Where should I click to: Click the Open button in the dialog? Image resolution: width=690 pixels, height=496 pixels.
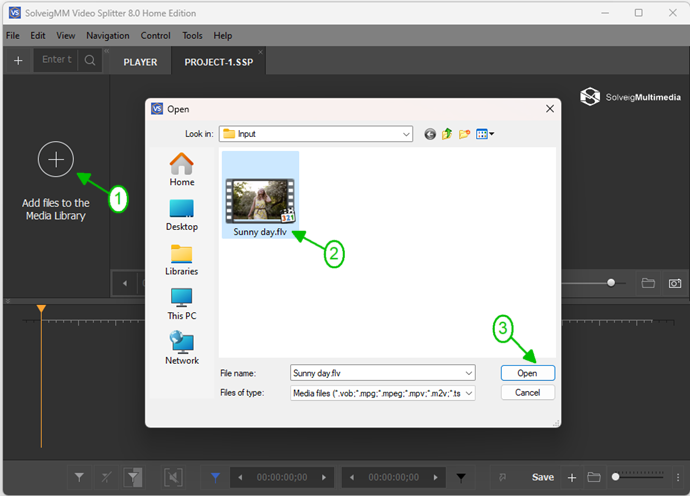point(528,373)
